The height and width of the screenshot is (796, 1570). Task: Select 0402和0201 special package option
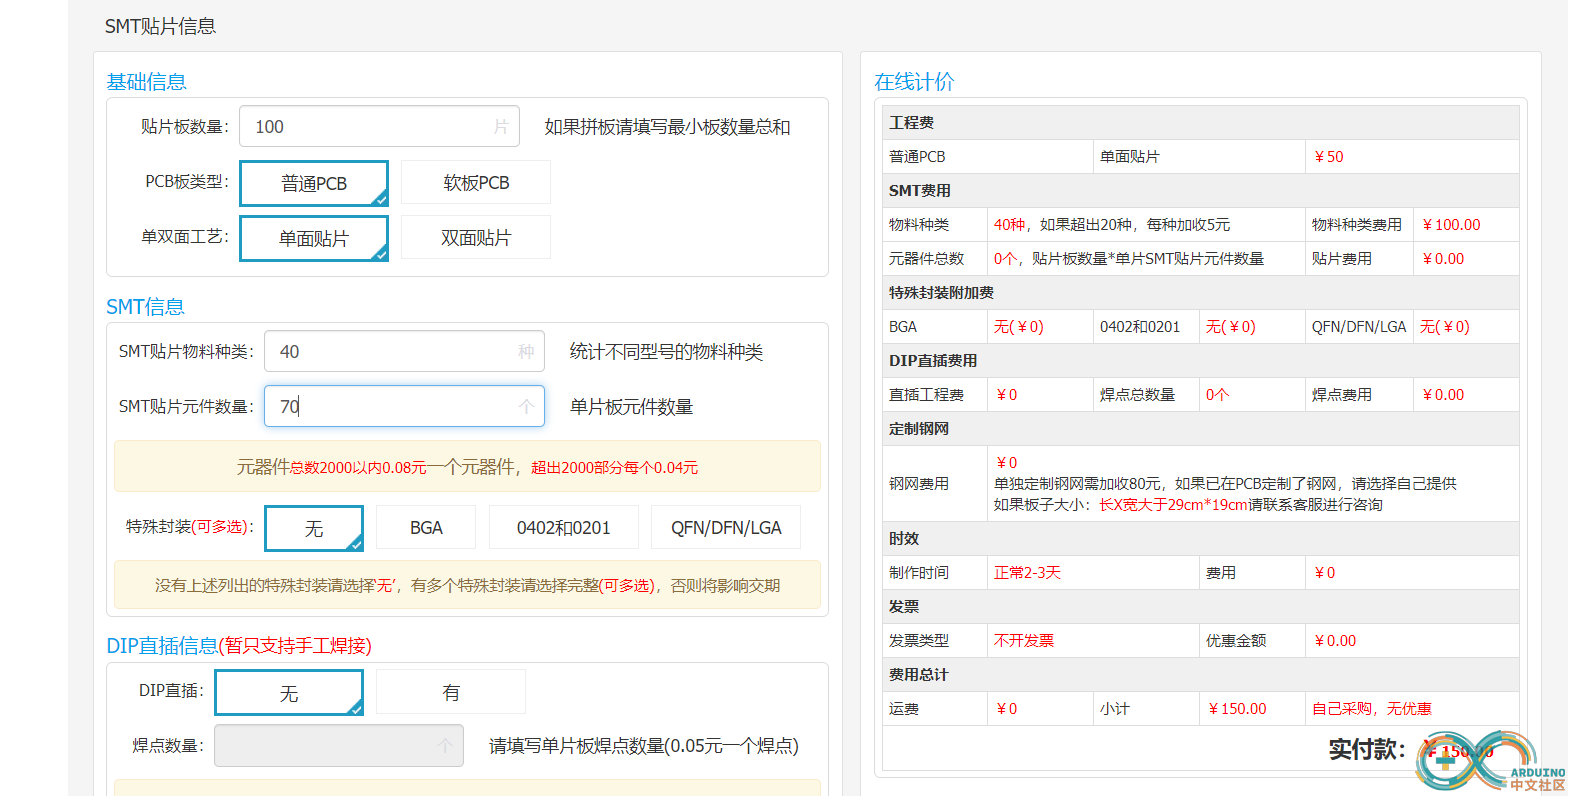coord(563,527)
